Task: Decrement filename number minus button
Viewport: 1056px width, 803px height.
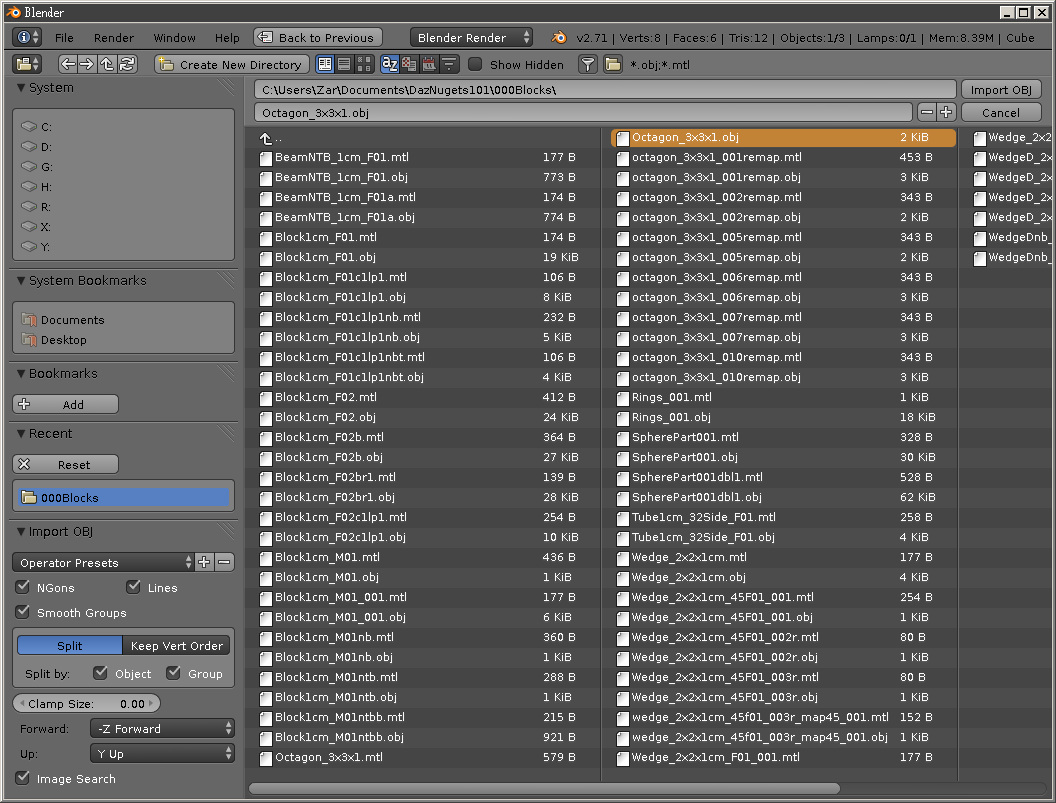Action: pyautogui.click(x=927, y=113)
